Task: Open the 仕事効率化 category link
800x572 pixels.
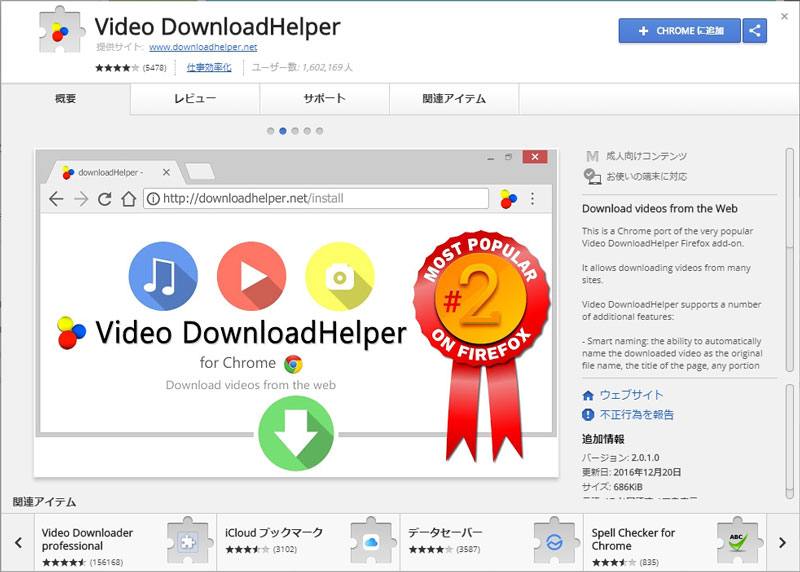Action: pyautogui.click(x=209, y=67)
